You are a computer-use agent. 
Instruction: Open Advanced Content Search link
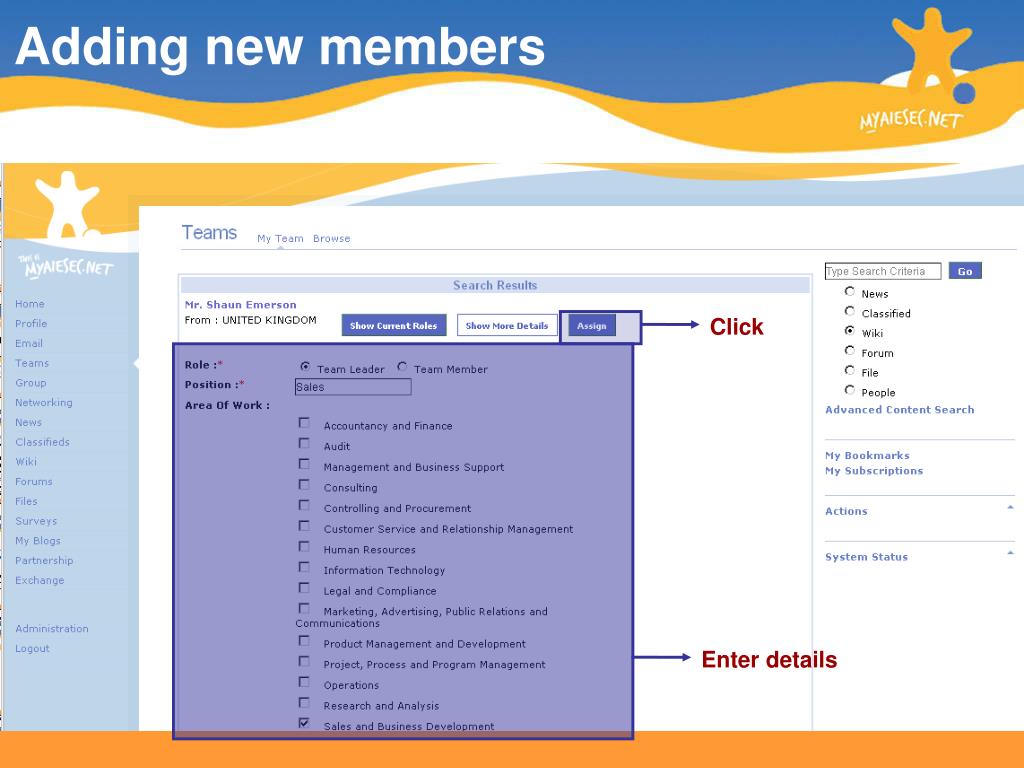[900, 410]
